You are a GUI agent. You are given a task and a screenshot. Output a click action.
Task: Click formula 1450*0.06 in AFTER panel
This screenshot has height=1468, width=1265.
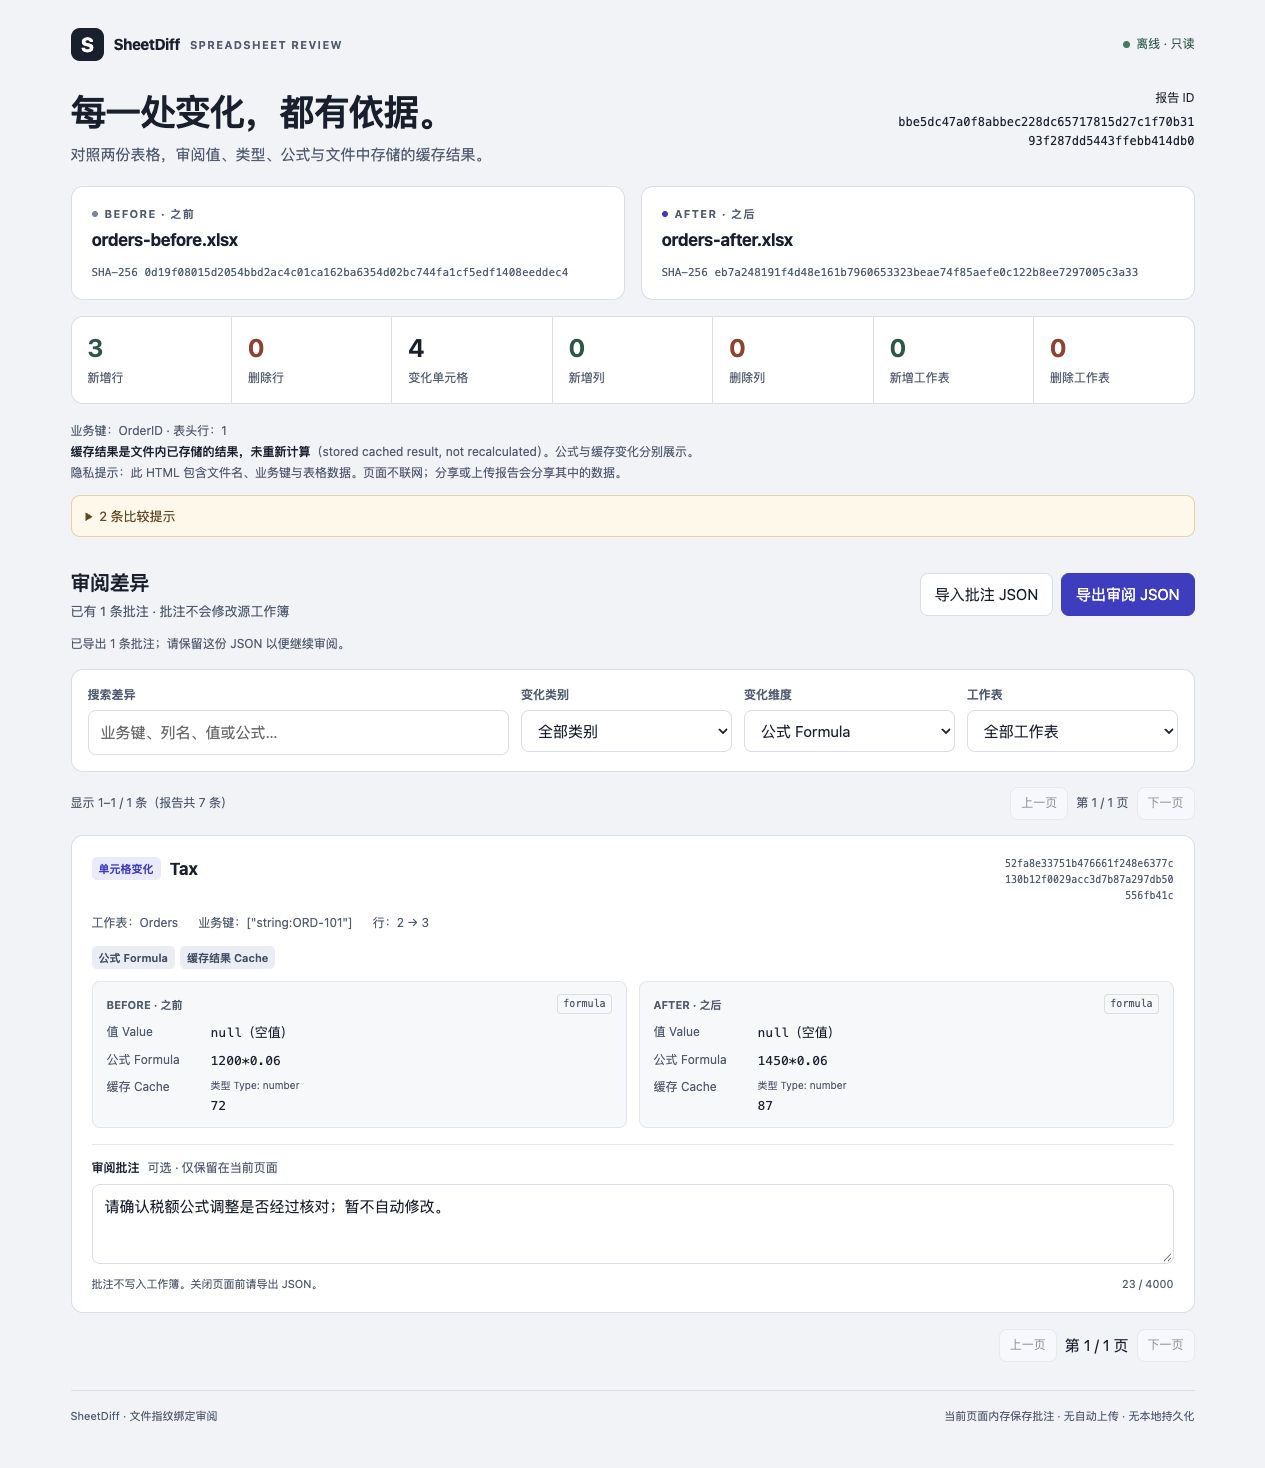[x=793, y=1060]
